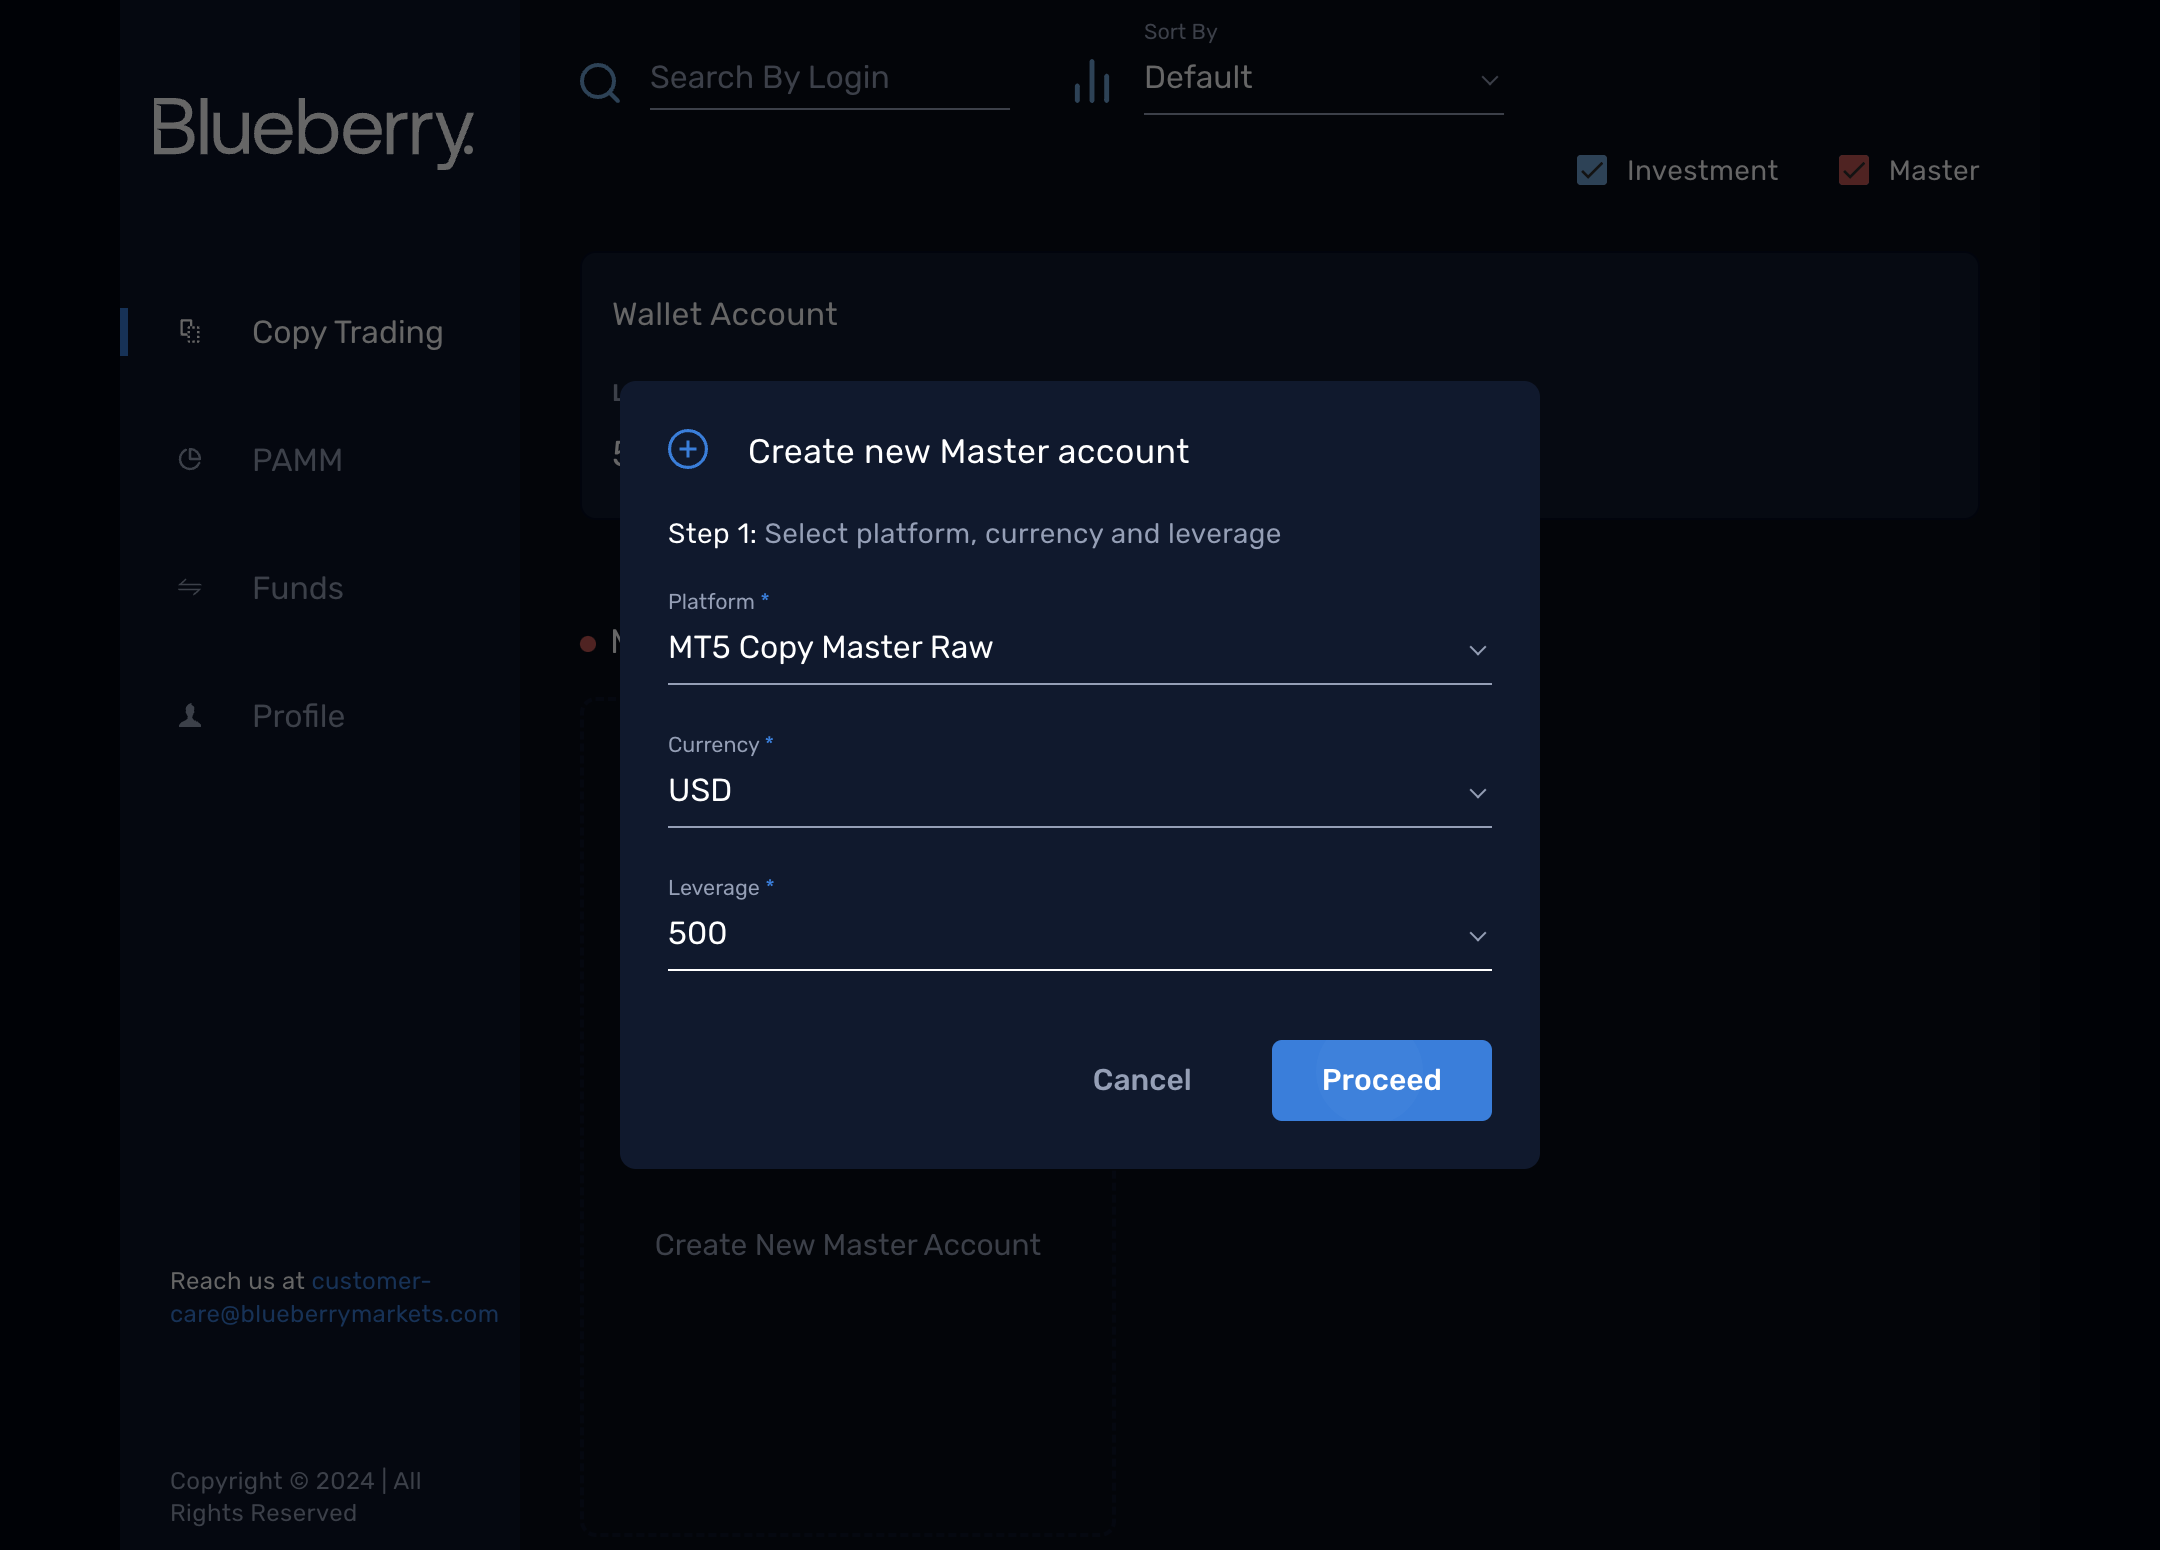Uncheck the Investment checkbox

point(1592,170)
